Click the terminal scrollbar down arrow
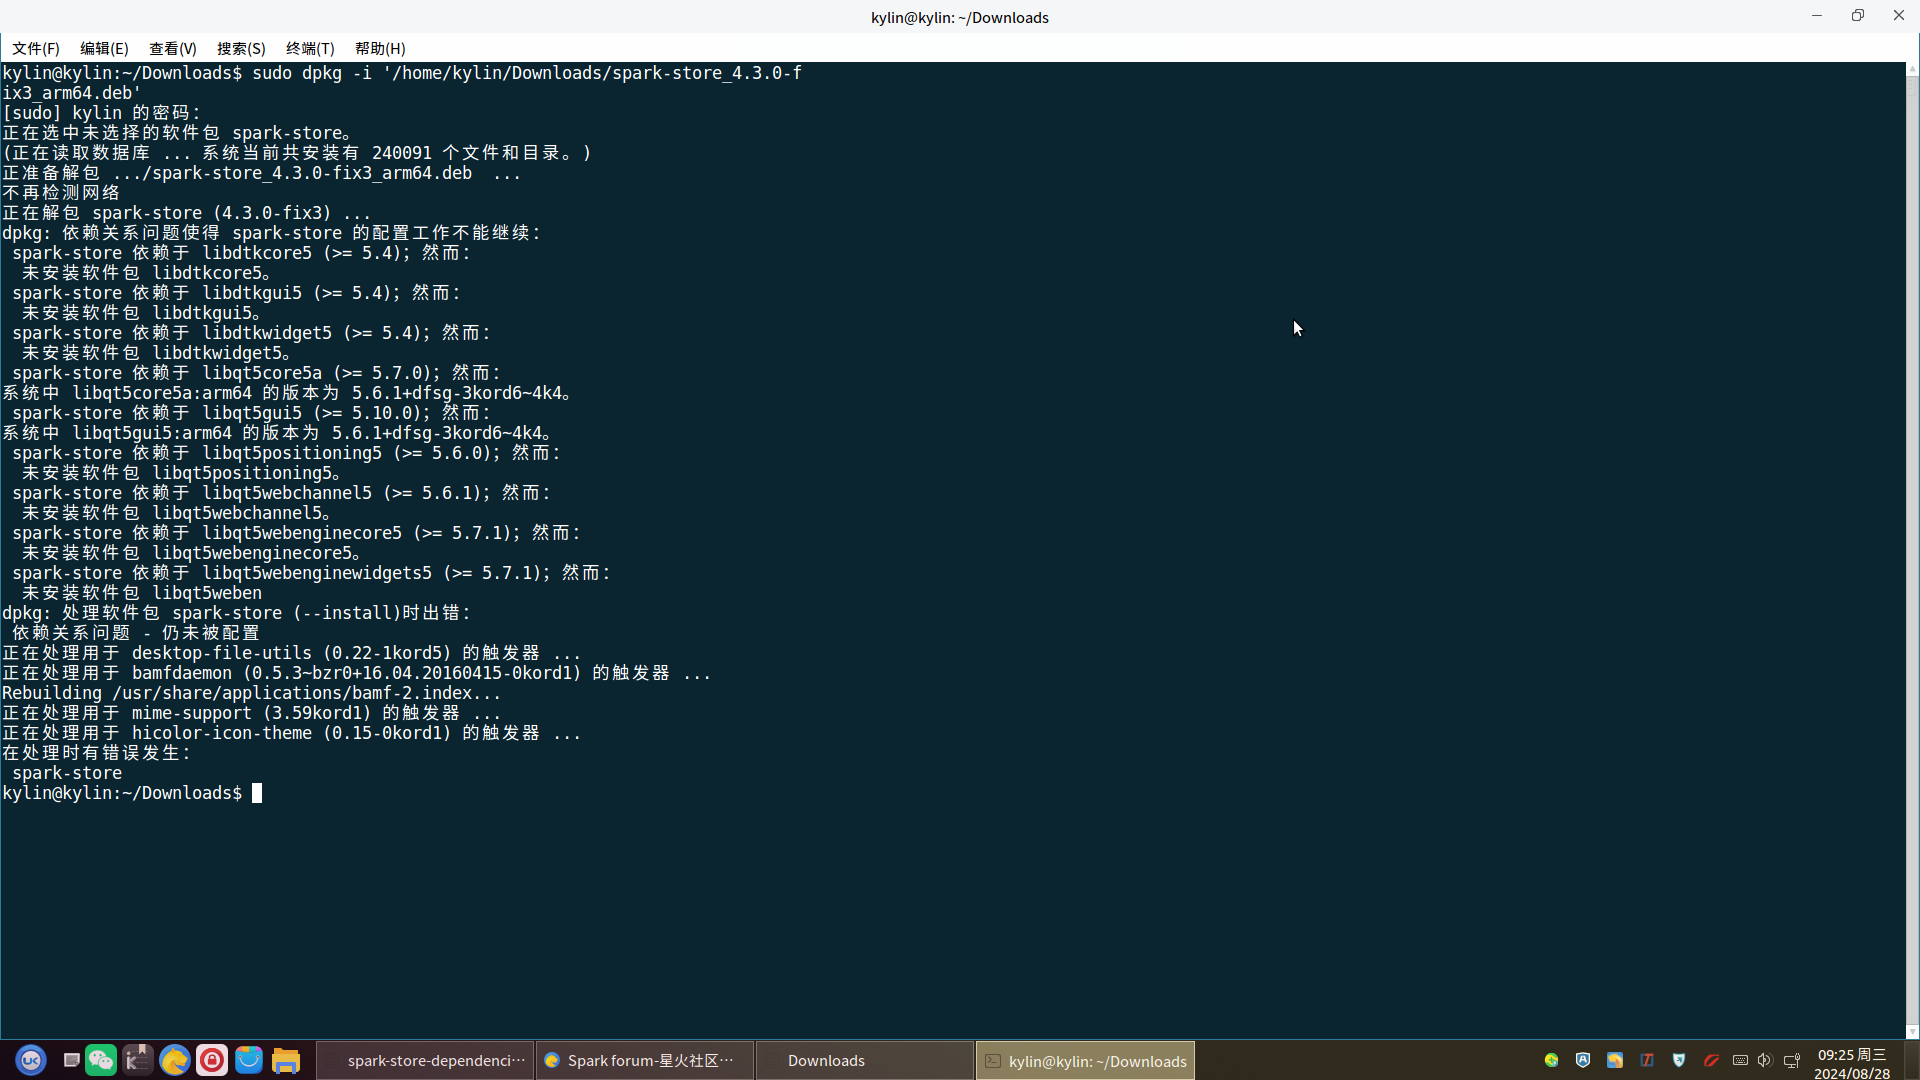1920x1080 pixels. [x=1912, y=1032]
